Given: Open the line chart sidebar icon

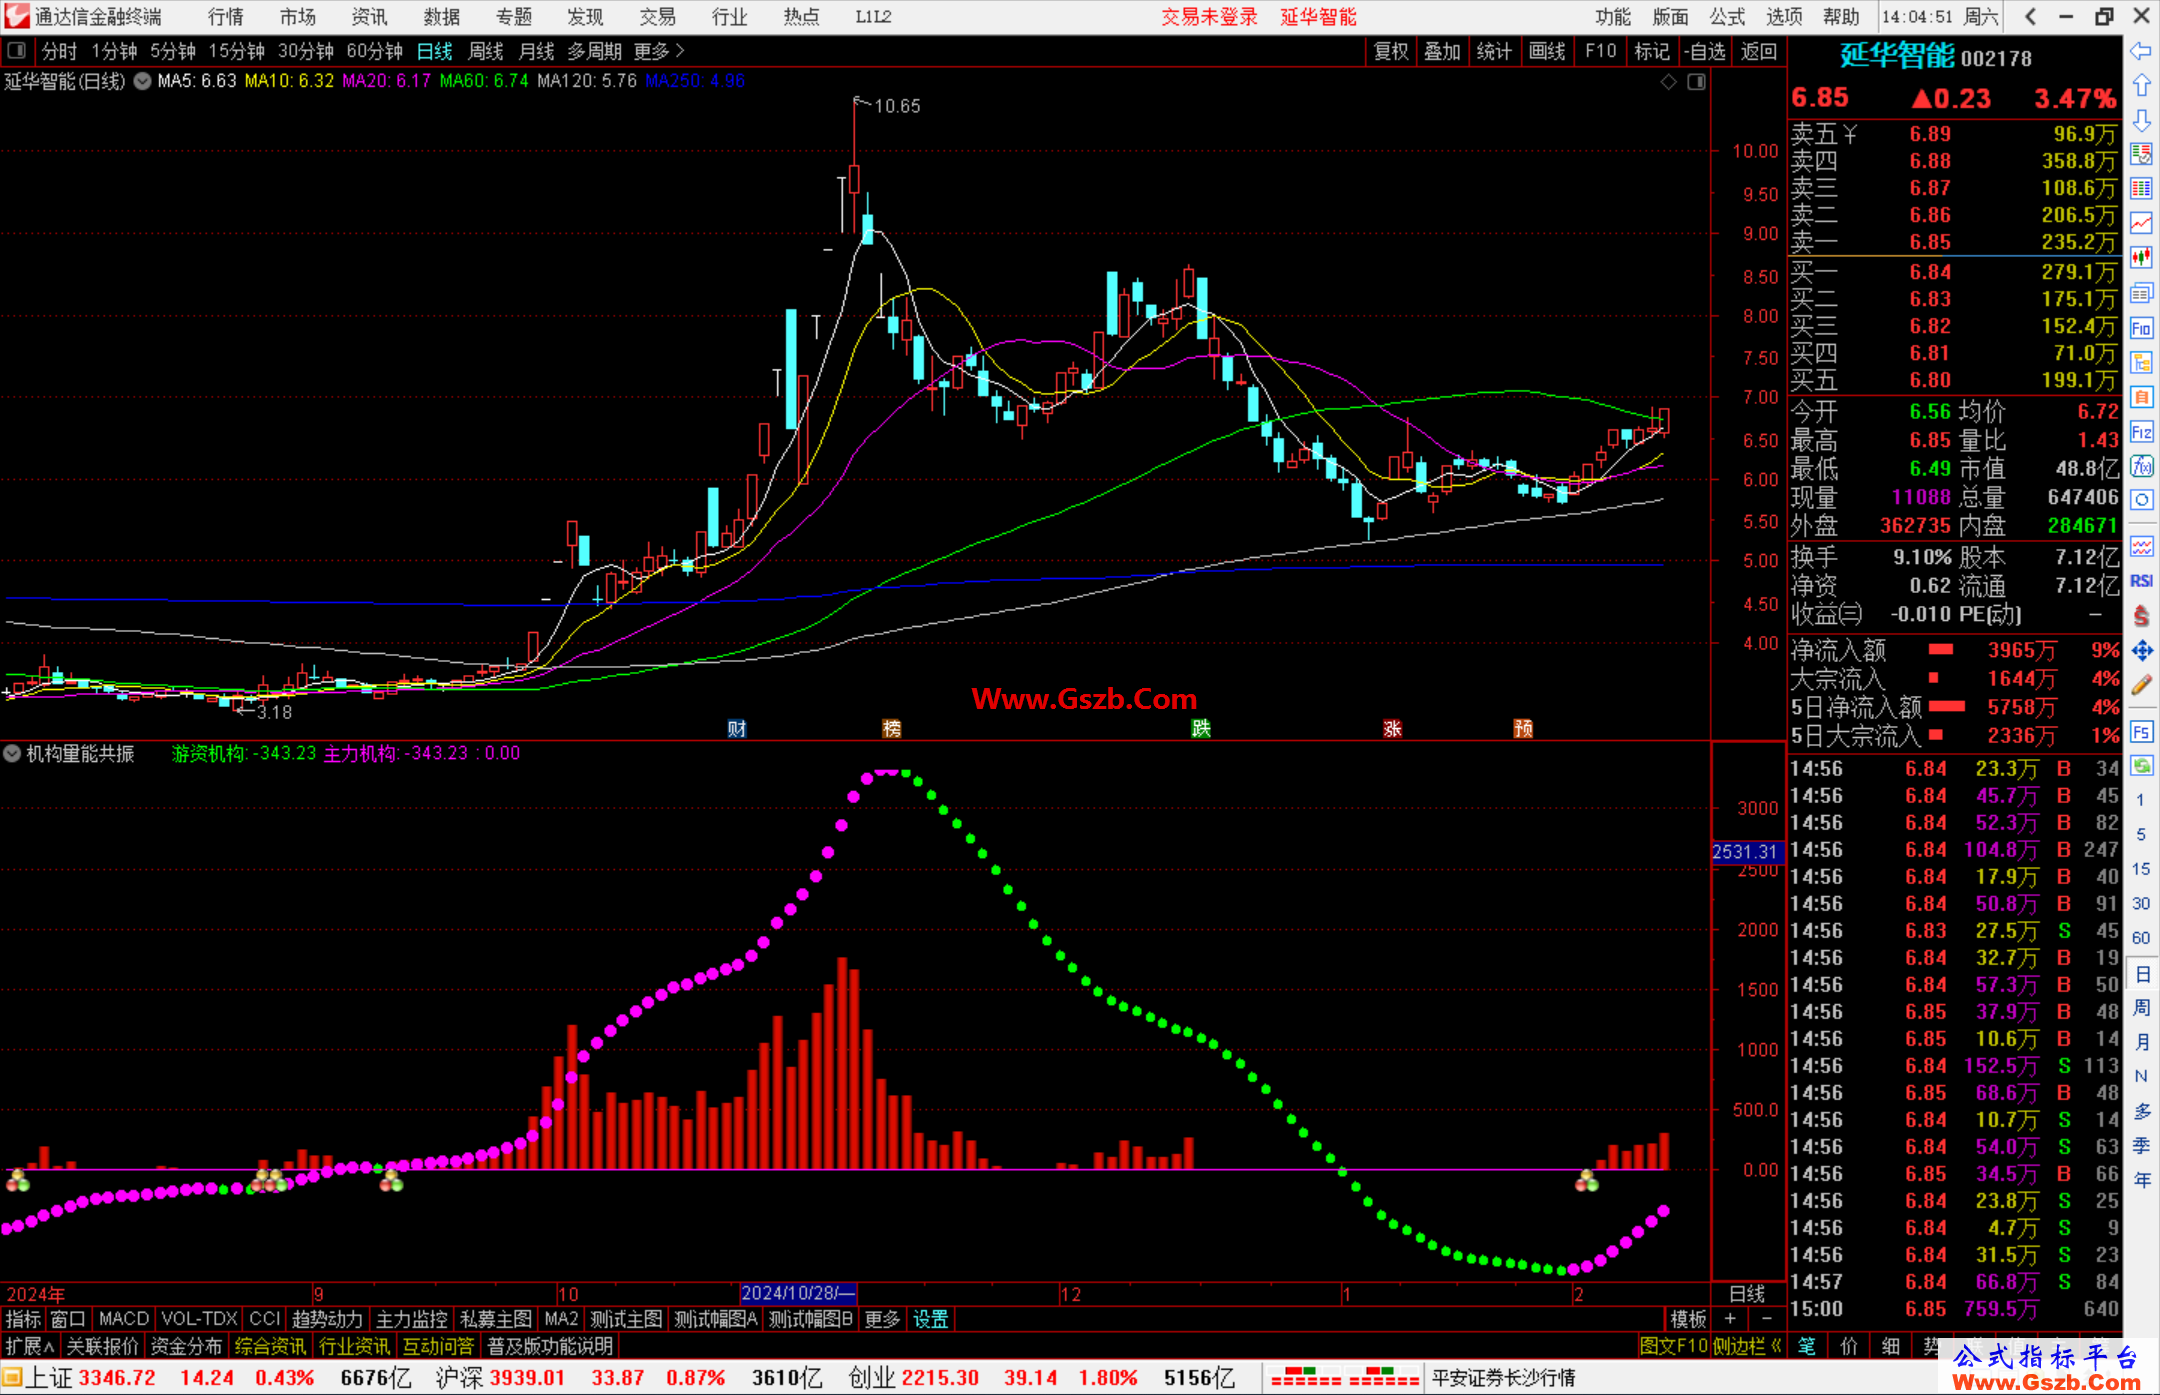Looking at the screenshot, I should (x=2141, y=223).
